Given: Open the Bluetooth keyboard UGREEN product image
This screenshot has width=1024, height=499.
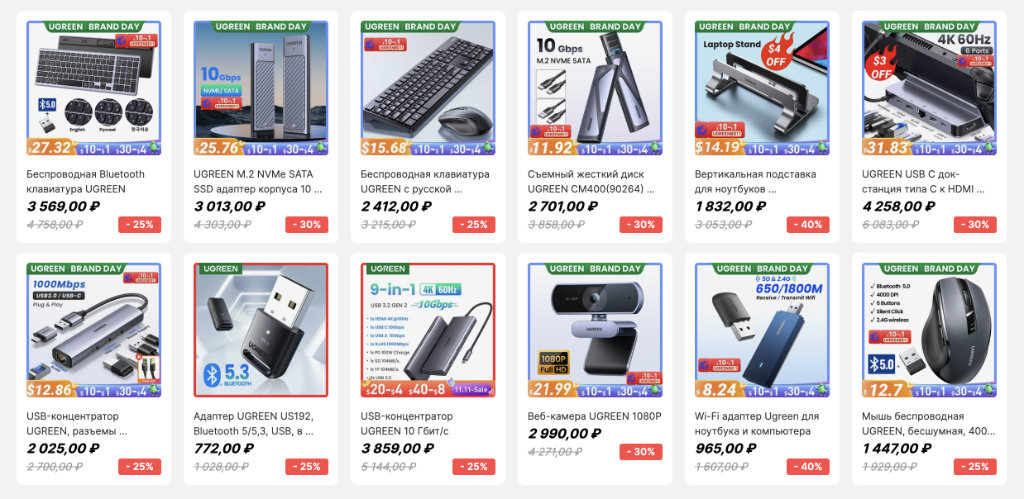Looking at the screenshot, I should [93, 88].
